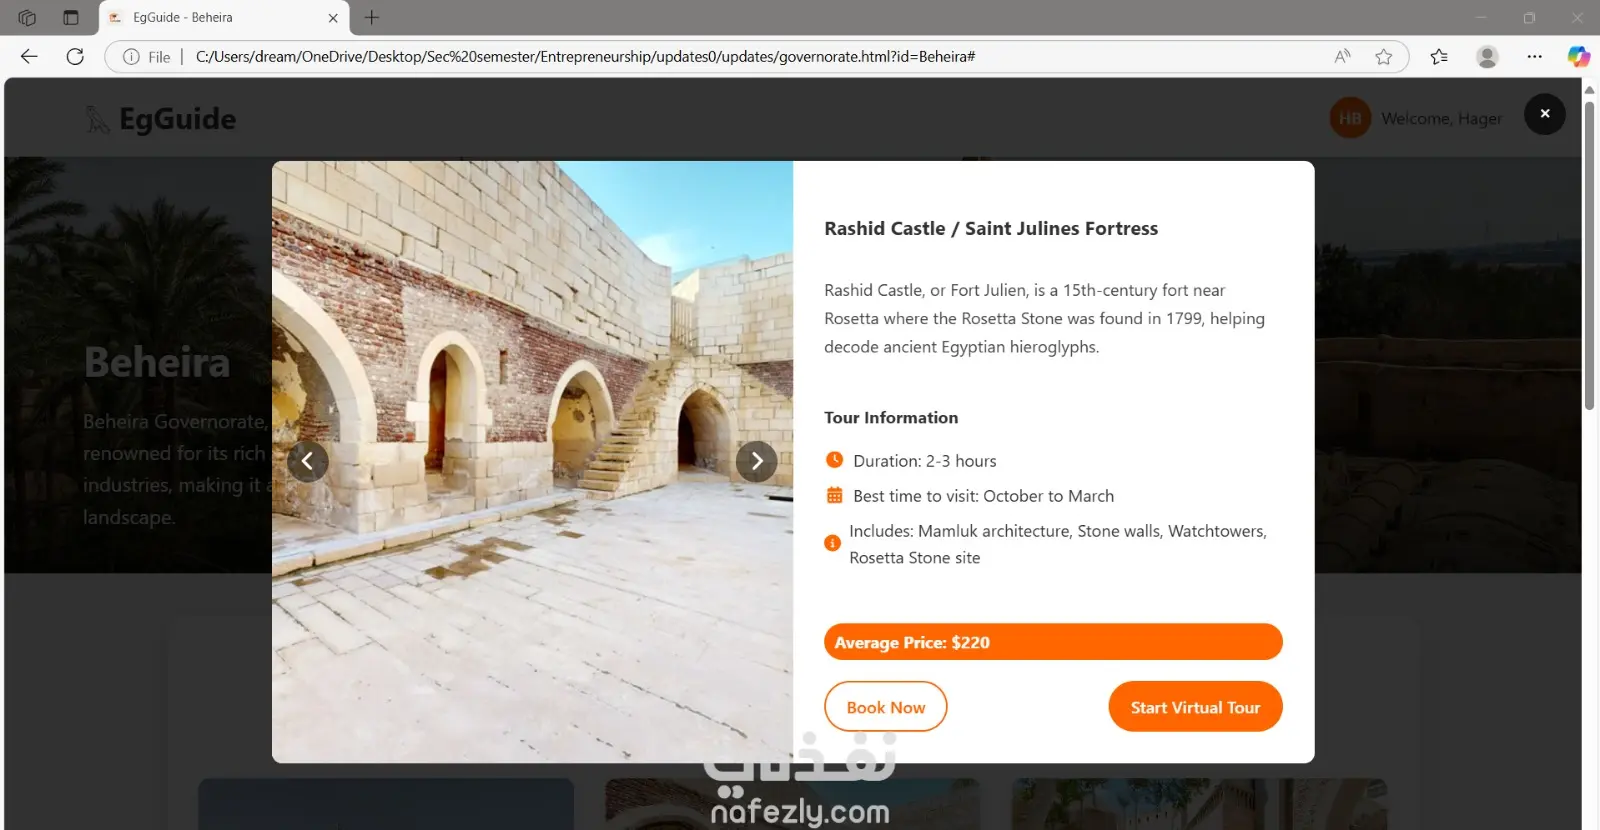Click the Rashid Castle / Saint Julines Fortress title

click(x=991, y=229)
